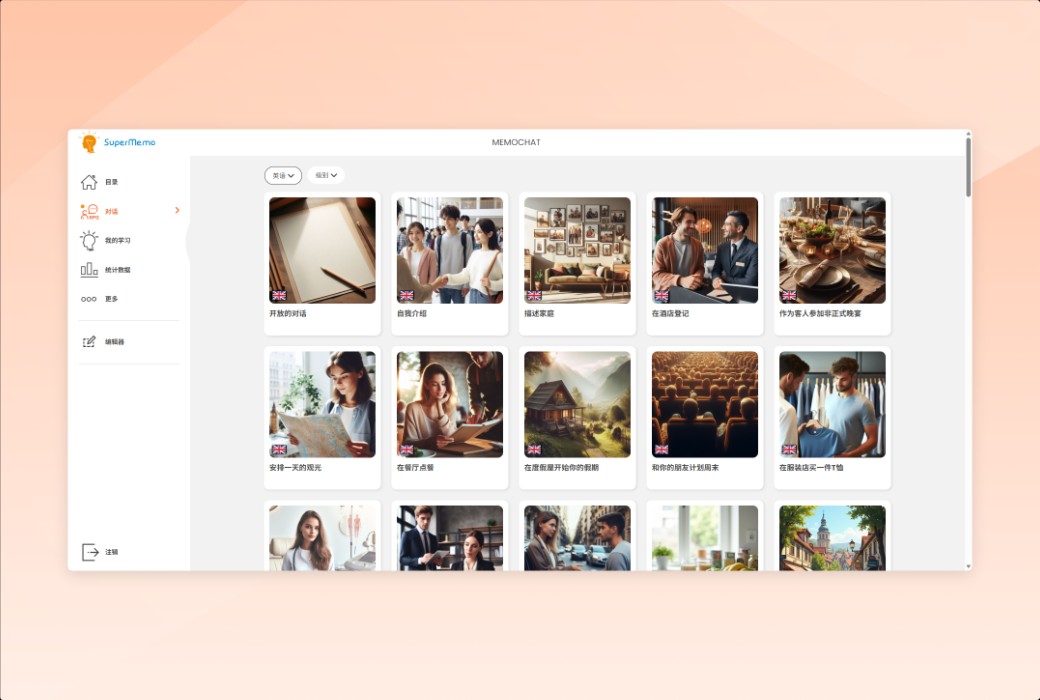Open 我的学习 lightbulb icon

[x=89, y=240]
